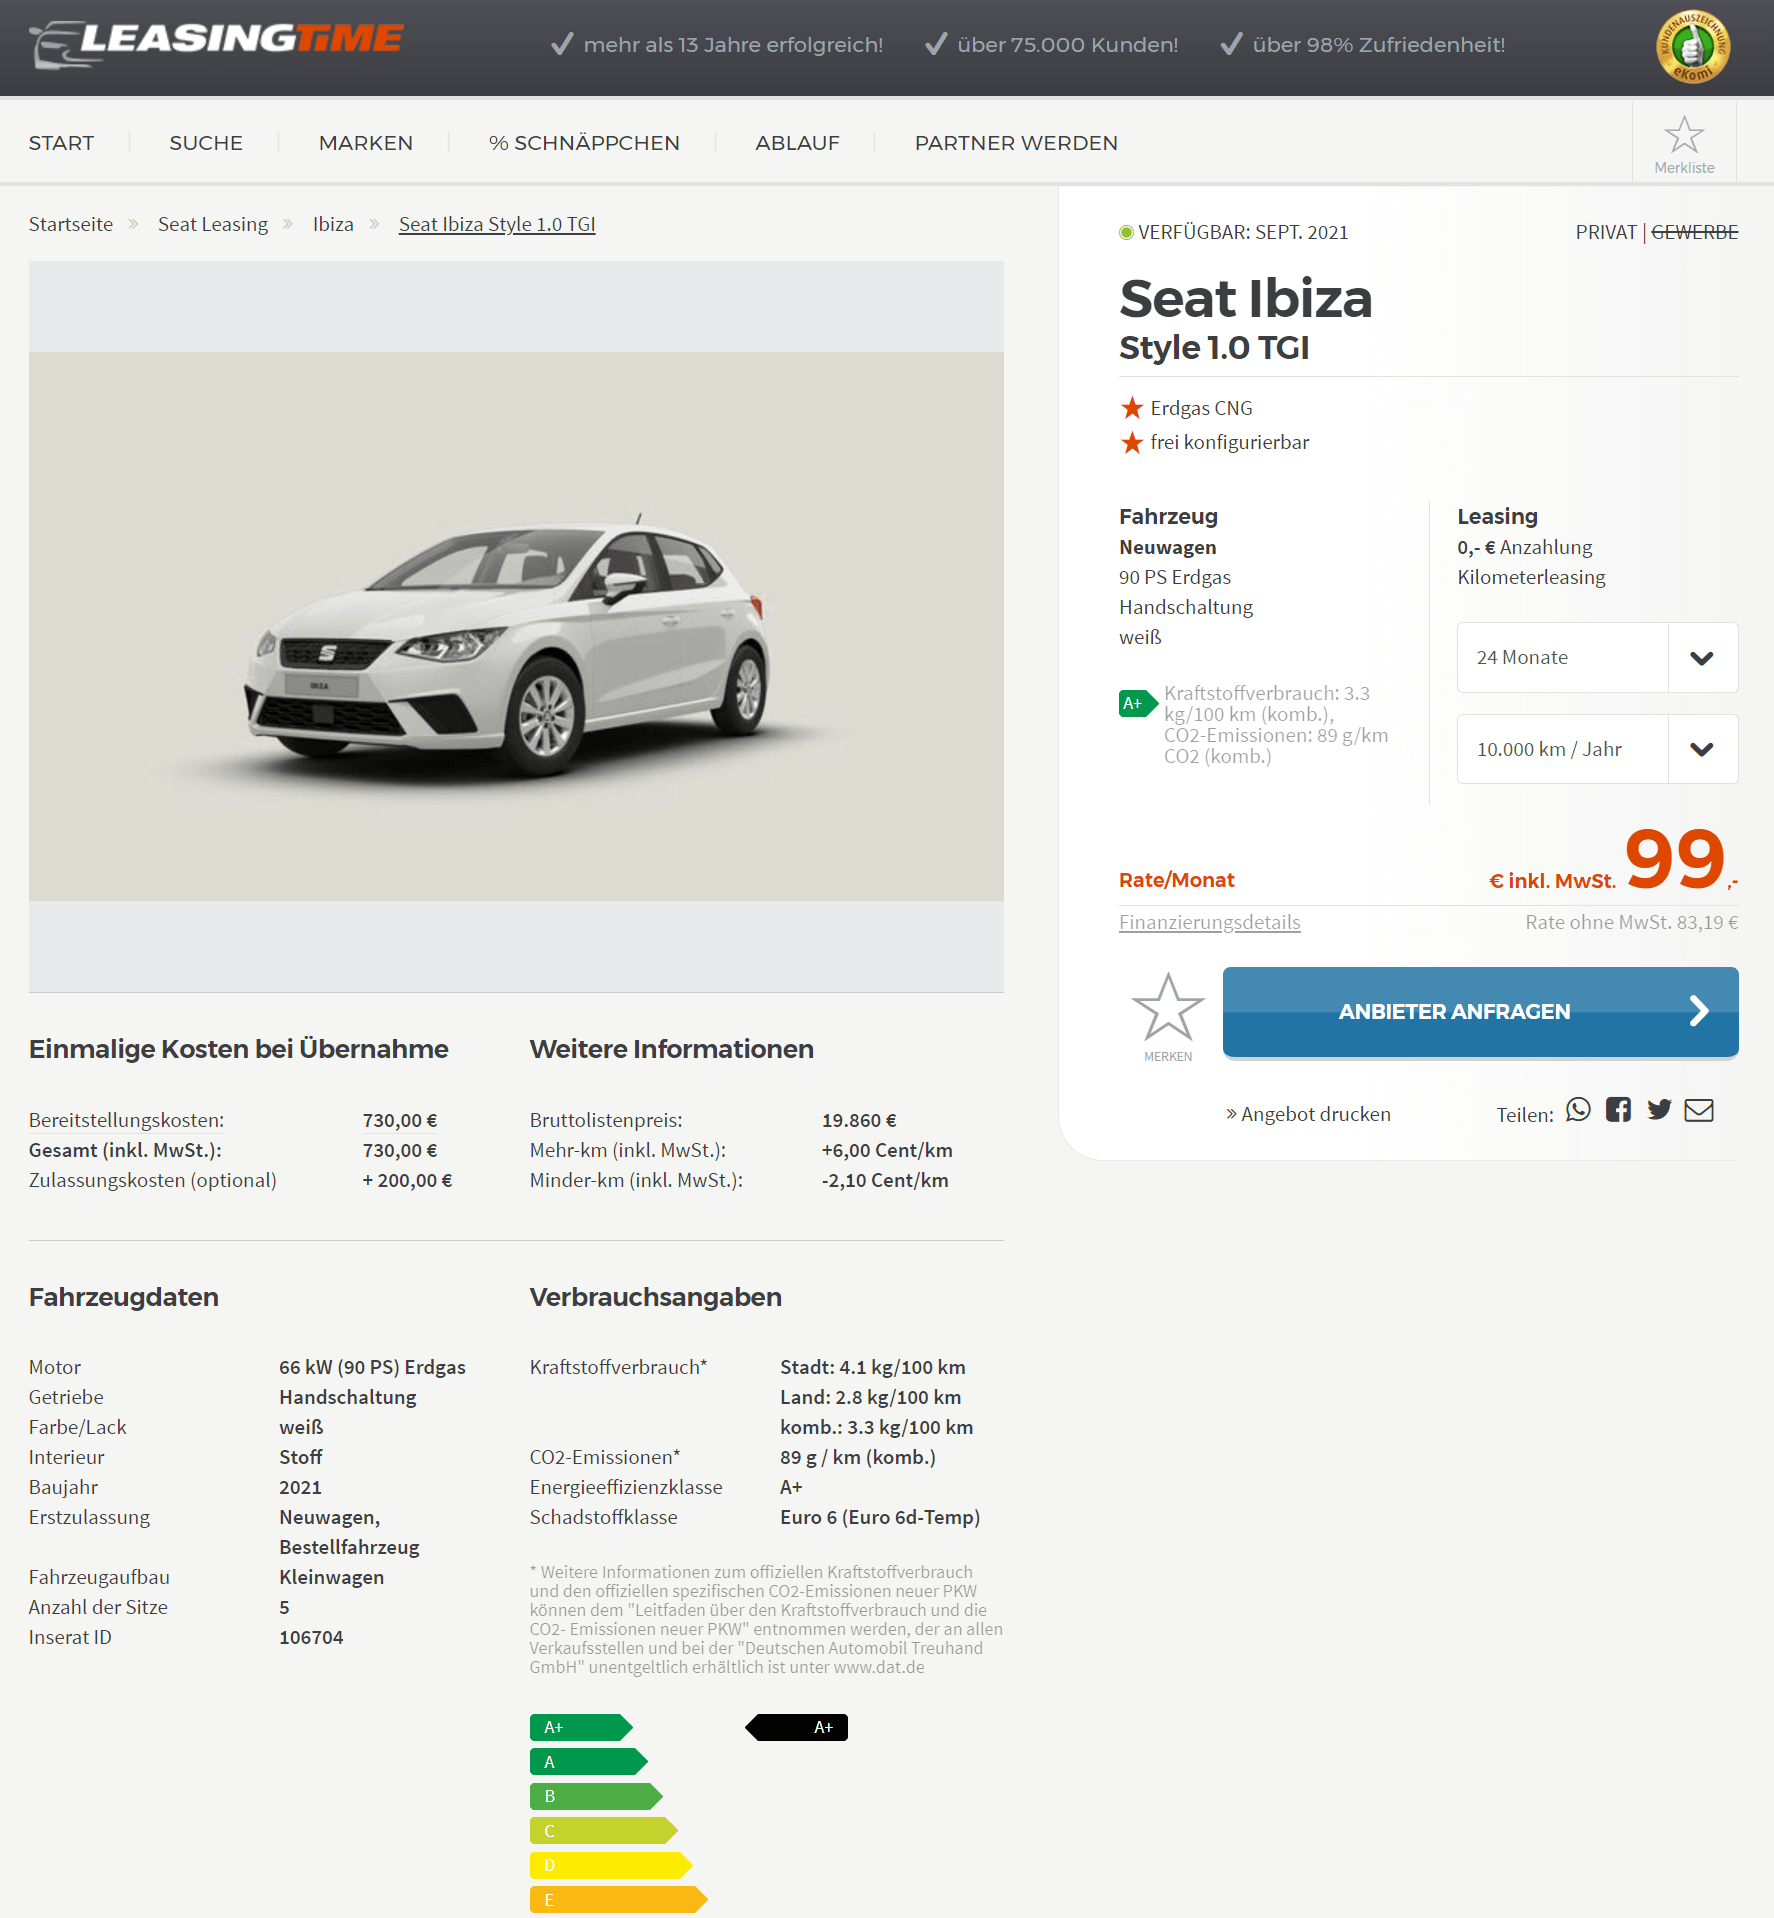Share the offer on Facebook

coord(1618,1110)
